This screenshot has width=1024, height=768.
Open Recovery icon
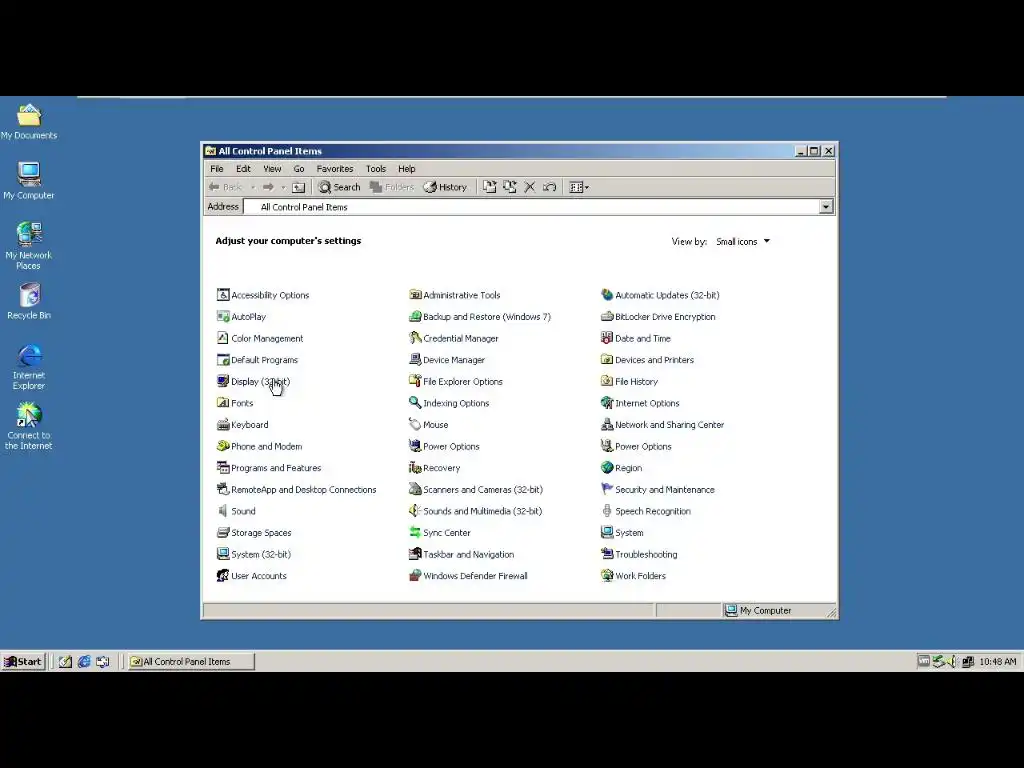pyautogui.click(x=415, y=468)
